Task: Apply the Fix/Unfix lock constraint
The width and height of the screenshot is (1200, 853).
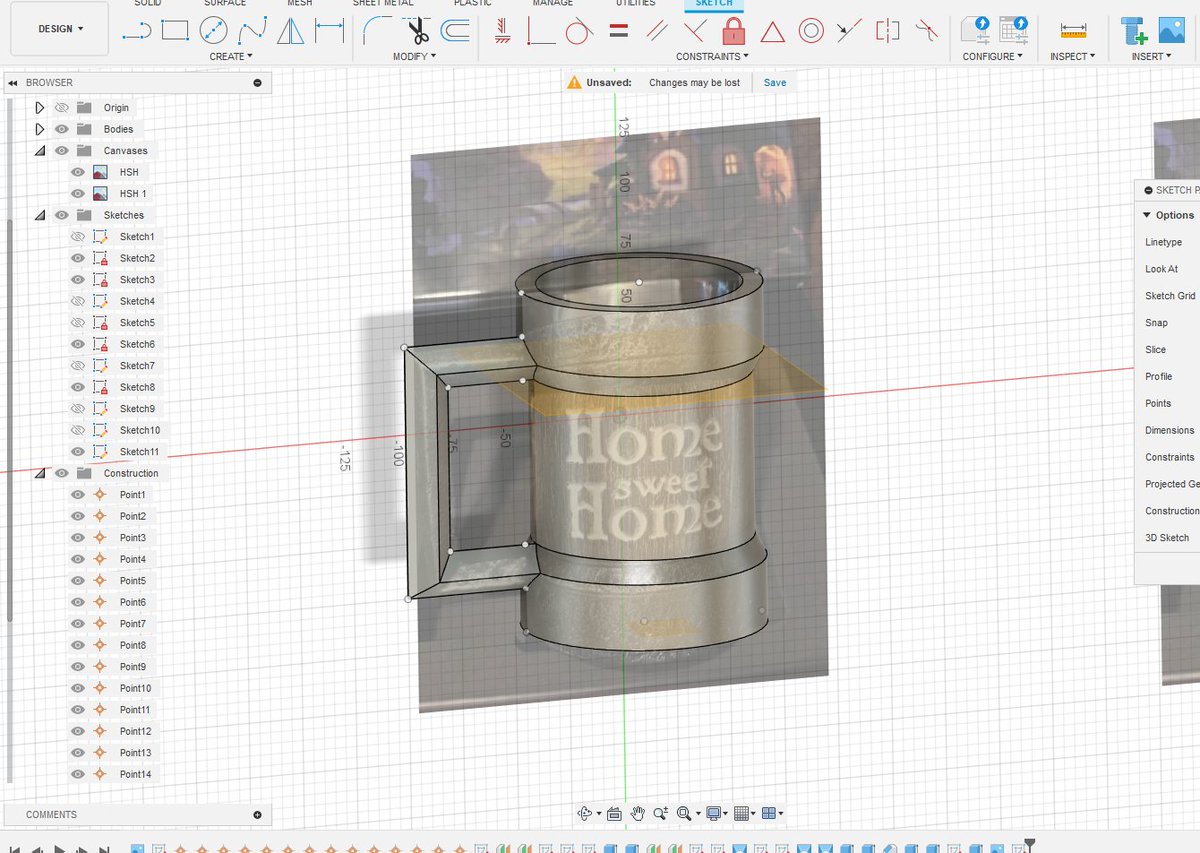Action: click(733, 31)
